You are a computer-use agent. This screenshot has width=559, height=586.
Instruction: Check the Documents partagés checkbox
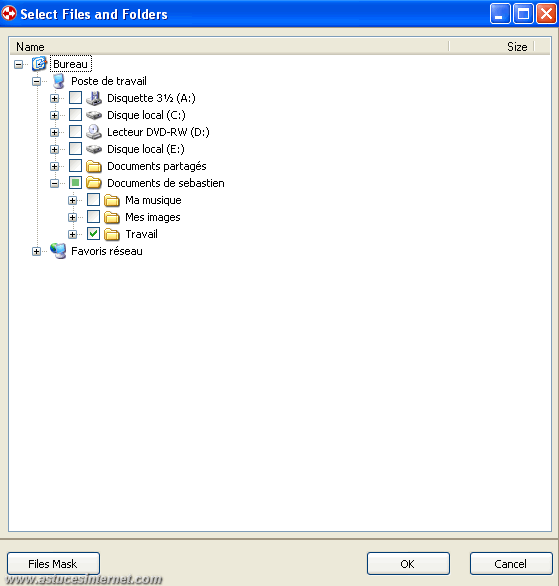click(x=75, y=166)
